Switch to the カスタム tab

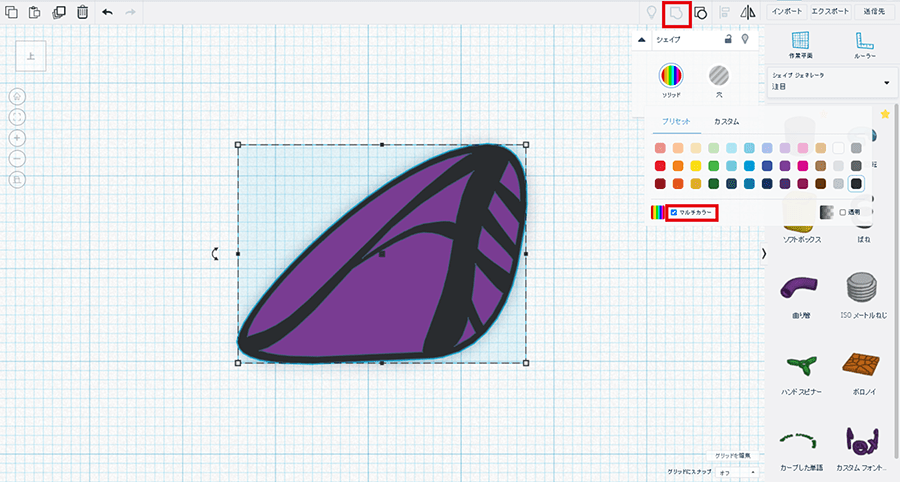coord(726,122)
